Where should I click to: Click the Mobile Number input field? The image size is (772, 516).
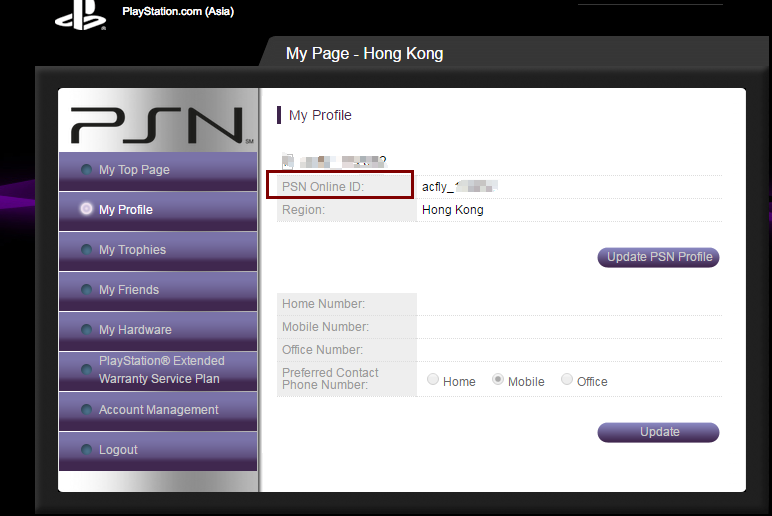tap(569, 327)
